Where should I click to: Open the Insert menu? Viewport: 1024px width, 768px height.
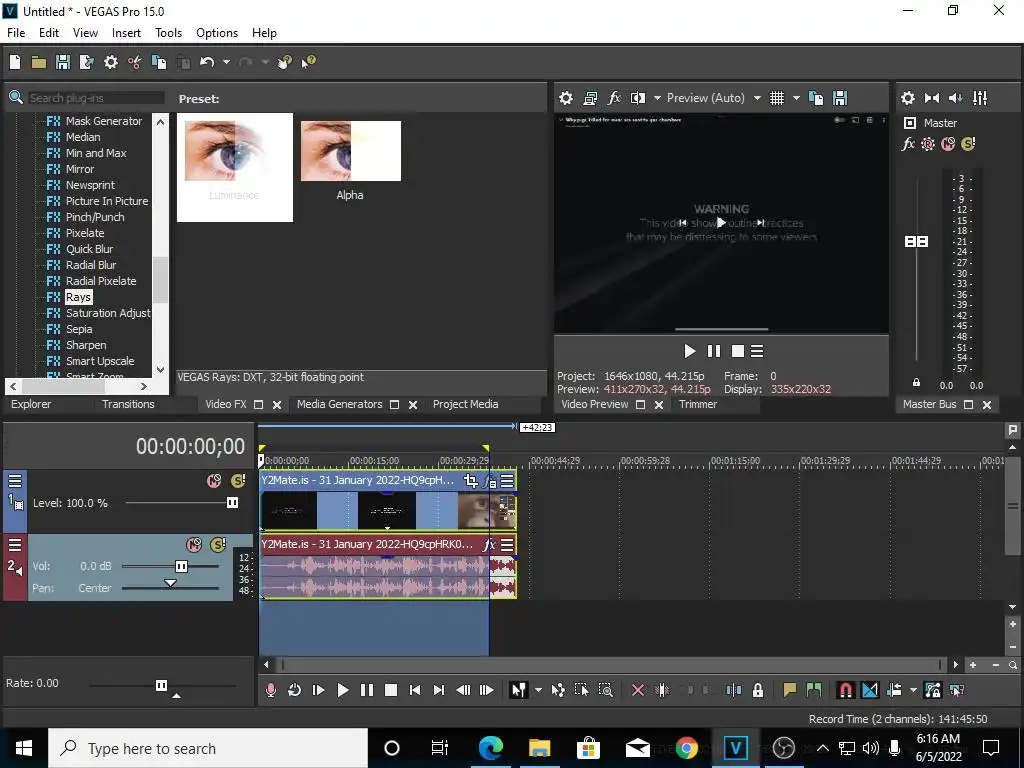(126, 33)
